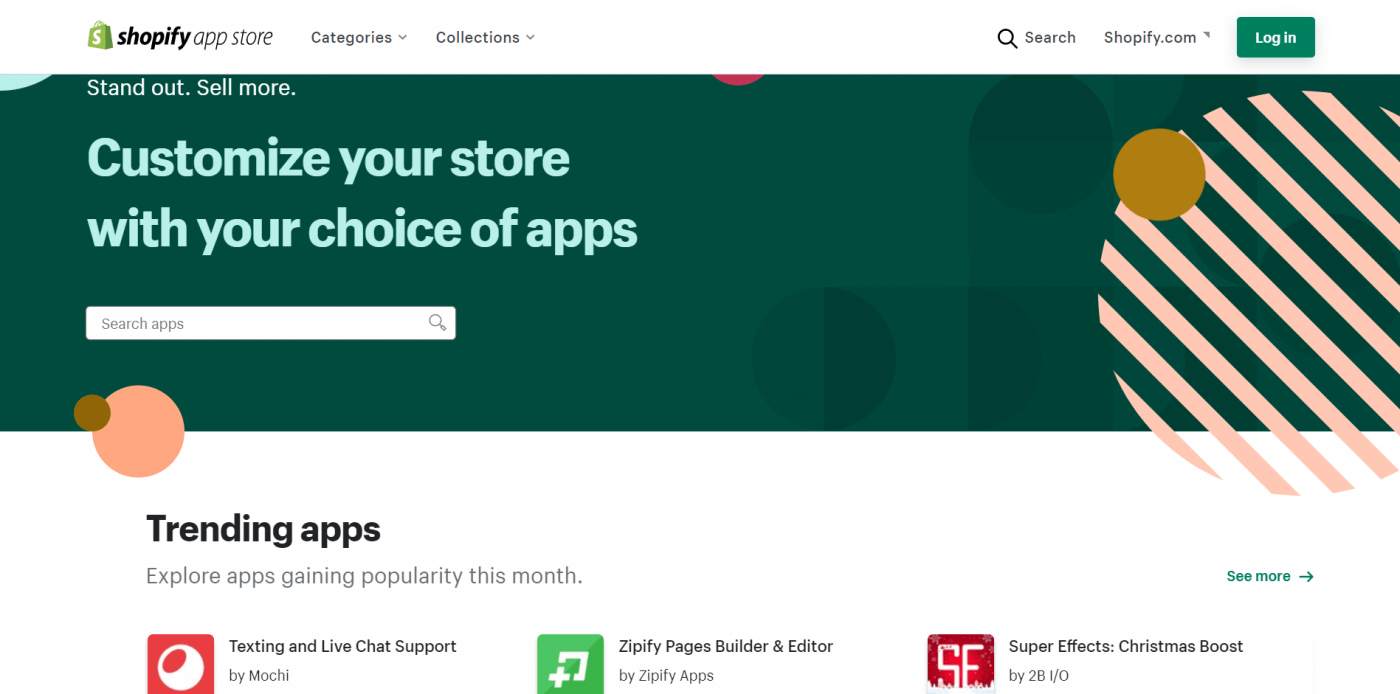Image resolution: width=1400 pixels, height=694 pixels.
Task: Focus the Search apps input field
Action: 271,323
